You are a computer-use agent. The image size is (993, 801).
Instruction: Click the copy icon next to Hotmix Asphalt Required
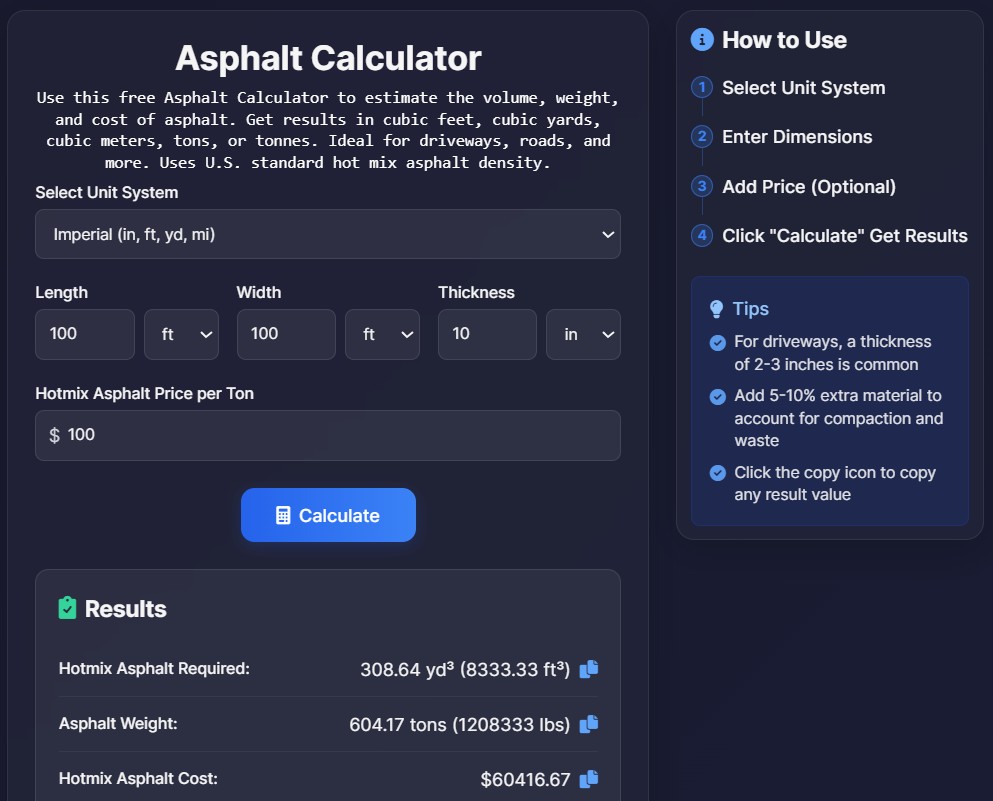click(x=588, y=669)
